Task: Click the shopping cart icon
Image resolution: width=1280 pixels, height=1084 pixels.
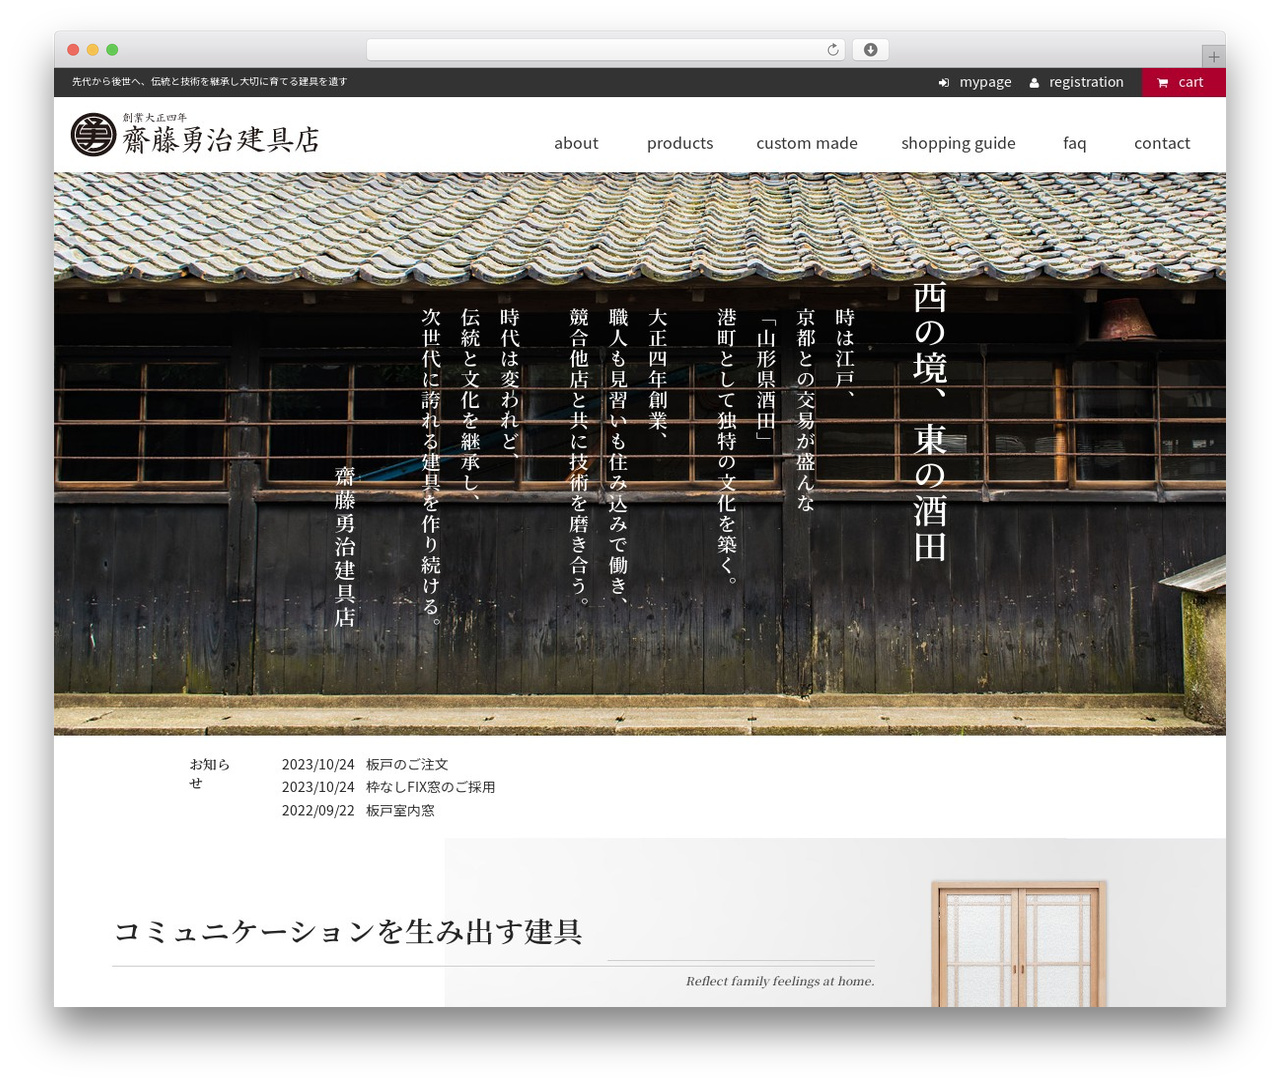Action: coord(1163,83)
